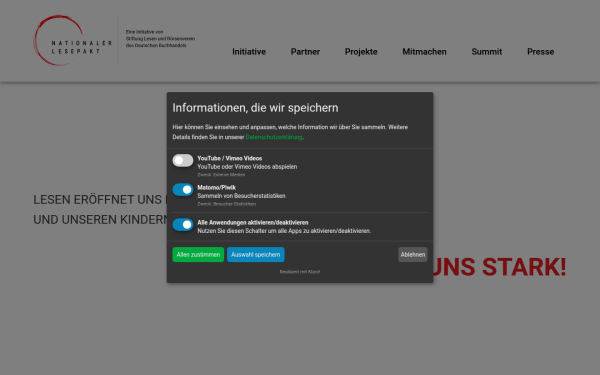The height and width of the screenshot is (375, 600).
Task: Open the Datenschutzerklärung link
Action: point(274,137)
